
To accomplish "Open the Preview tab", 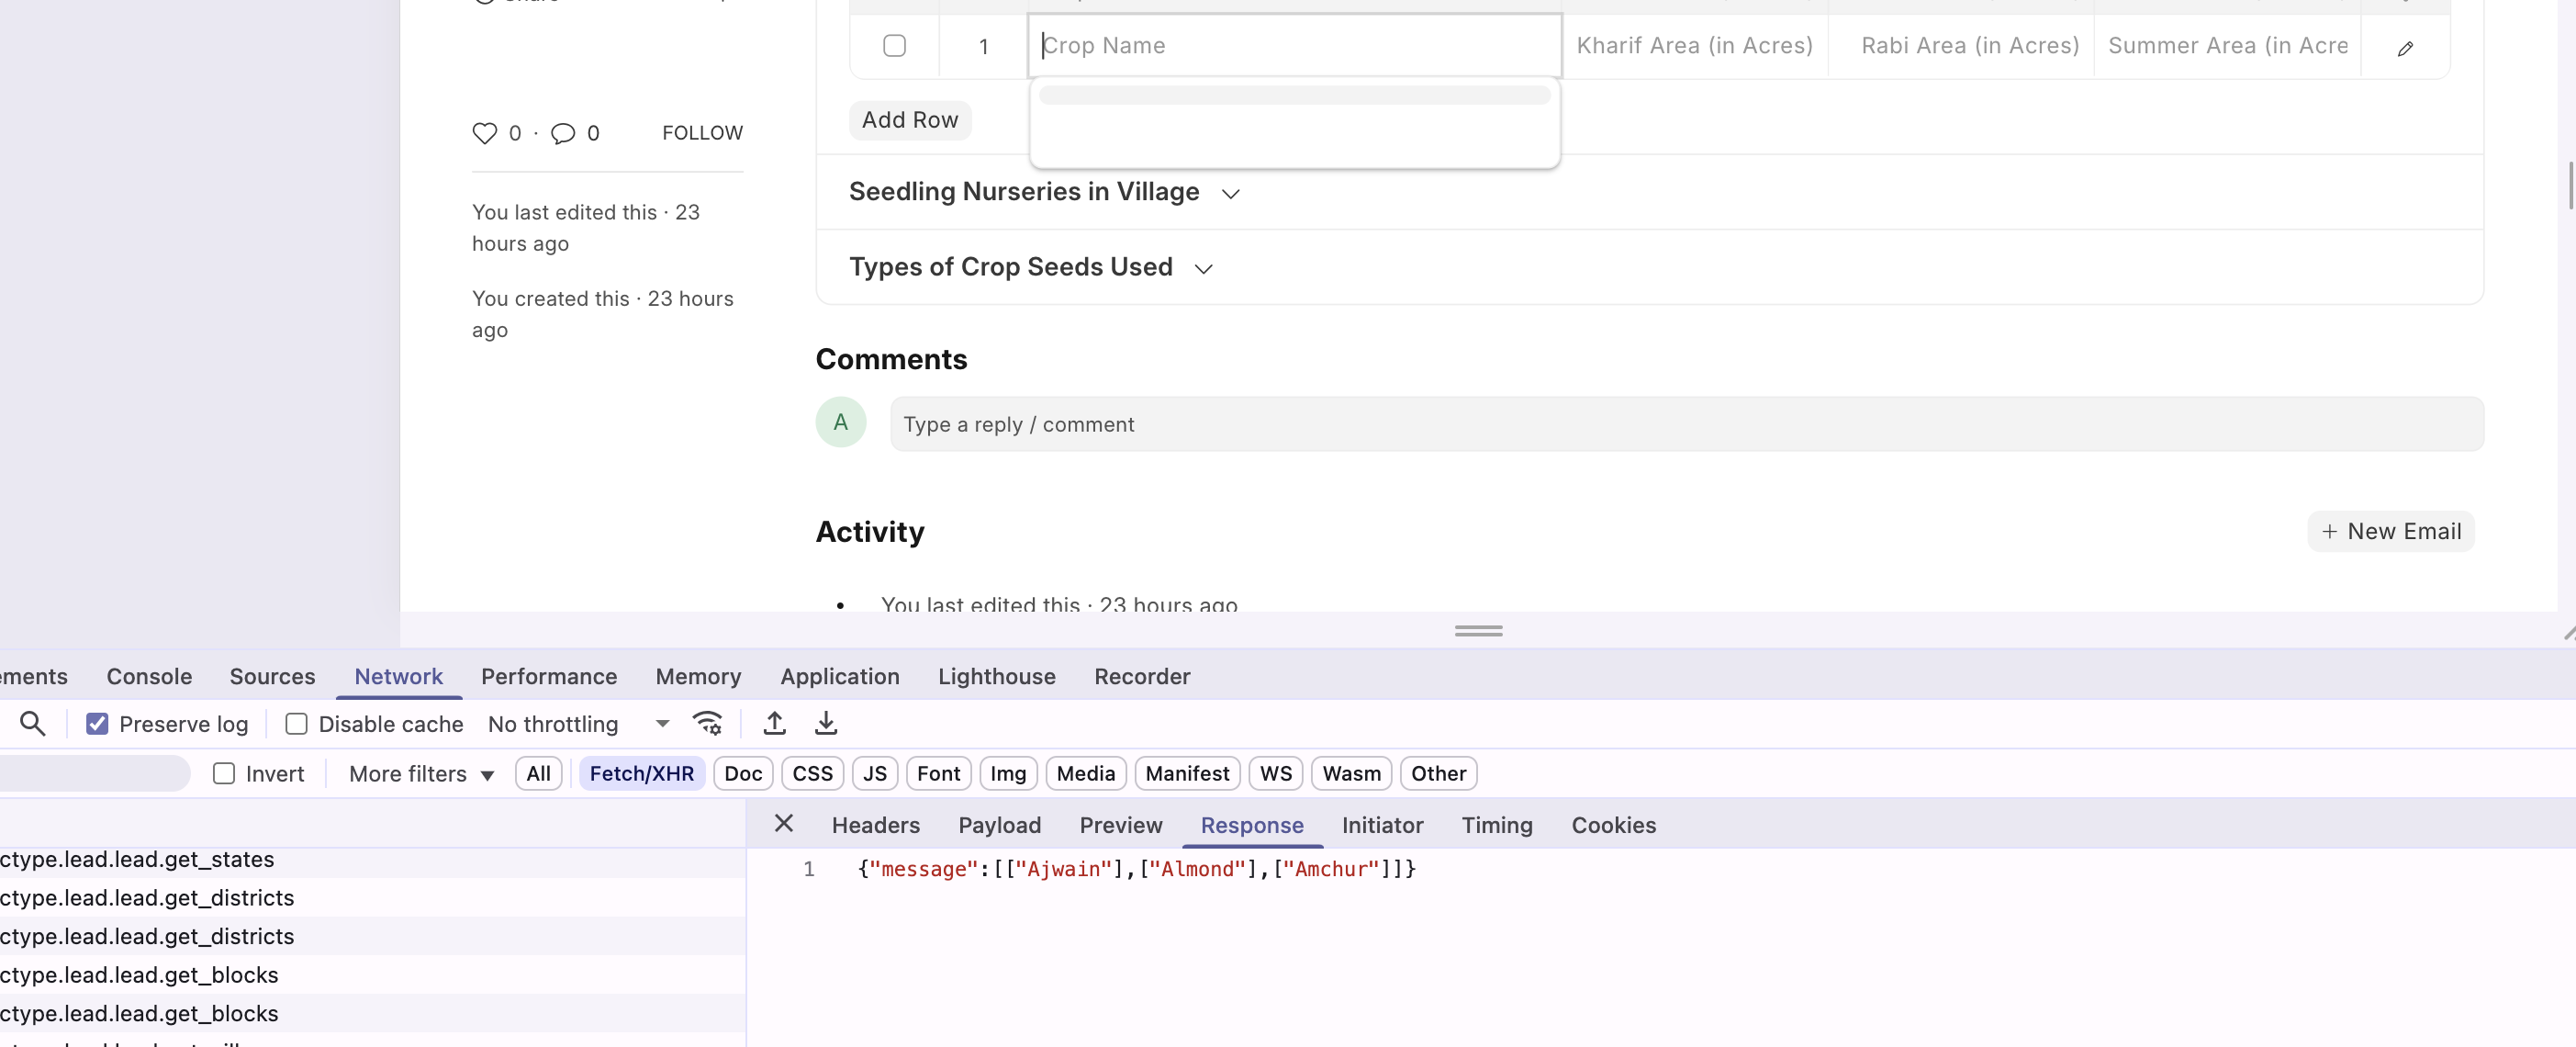I will [x=1120, y=825].
